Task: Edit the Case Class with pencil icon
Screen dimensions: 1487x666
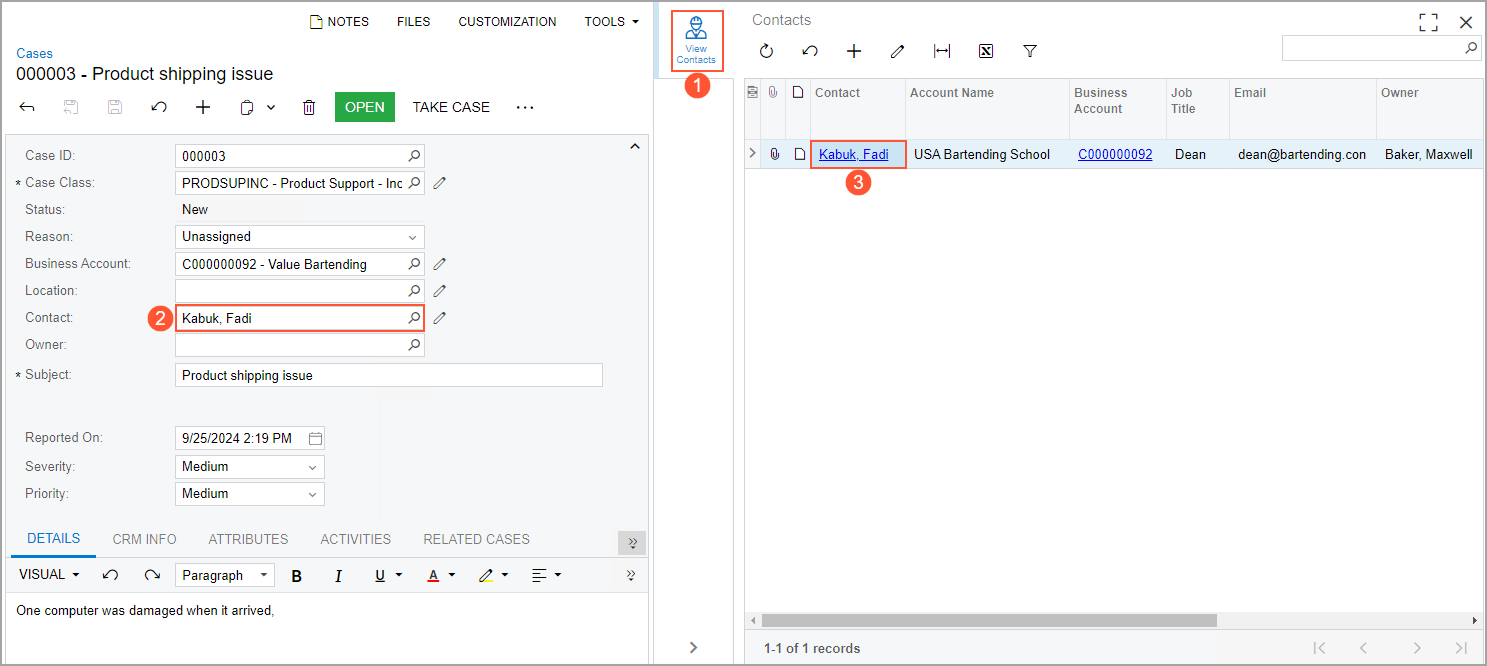Action: click(x=439, y=183)
